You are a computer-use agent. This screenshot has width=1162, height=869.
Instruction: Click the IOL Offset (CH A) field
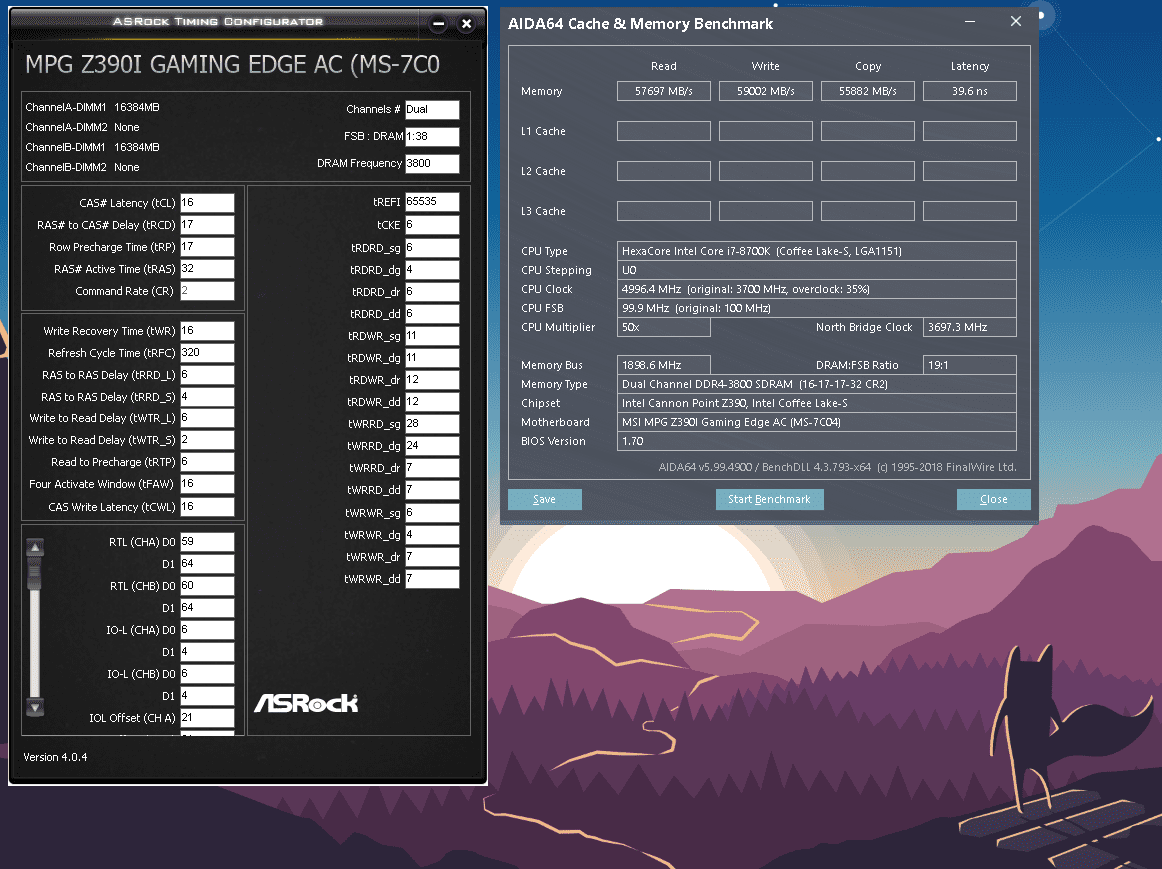tap(208, 718)
